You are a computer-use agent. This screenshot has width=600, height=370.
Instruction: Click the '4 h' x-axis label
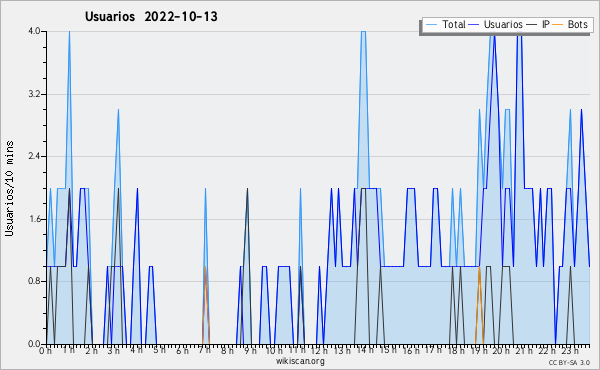point(137,350)
